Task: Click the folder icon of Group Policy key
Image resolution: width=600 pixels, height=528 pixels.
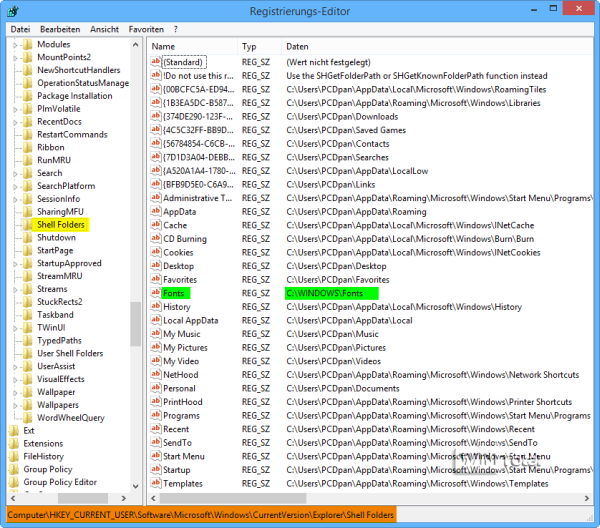Action: click(x=14, y=469)
